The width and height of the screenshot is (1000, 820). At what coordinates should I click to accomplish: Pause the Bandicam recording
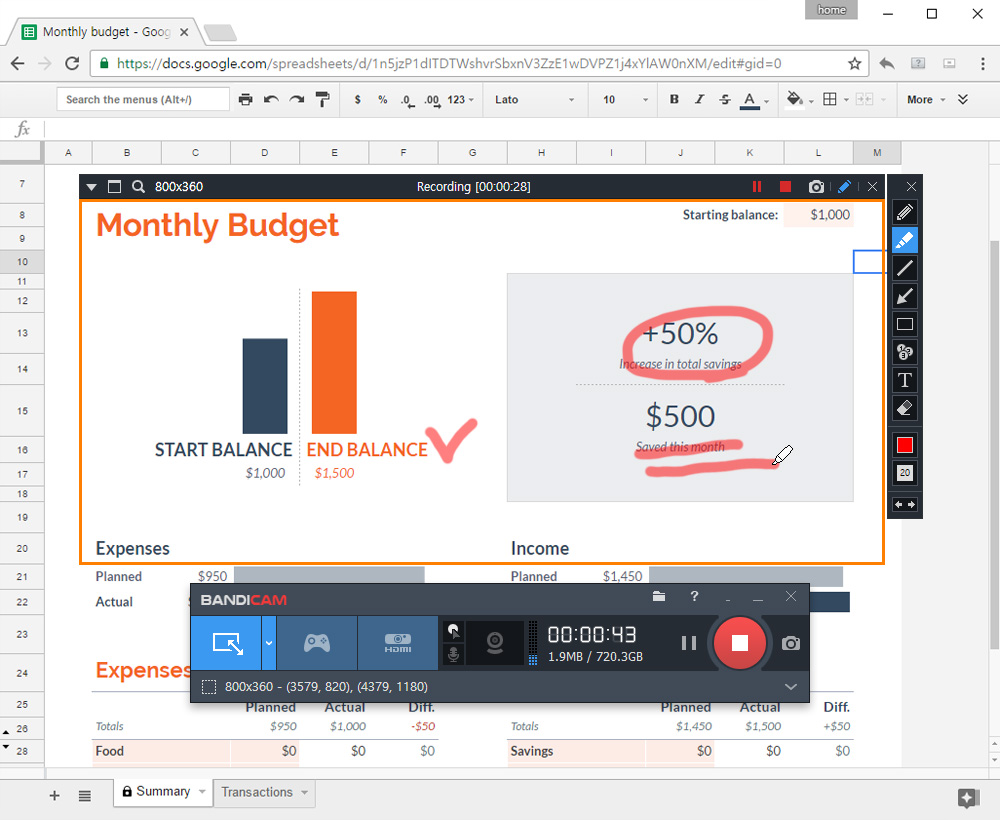coord(689,643)
